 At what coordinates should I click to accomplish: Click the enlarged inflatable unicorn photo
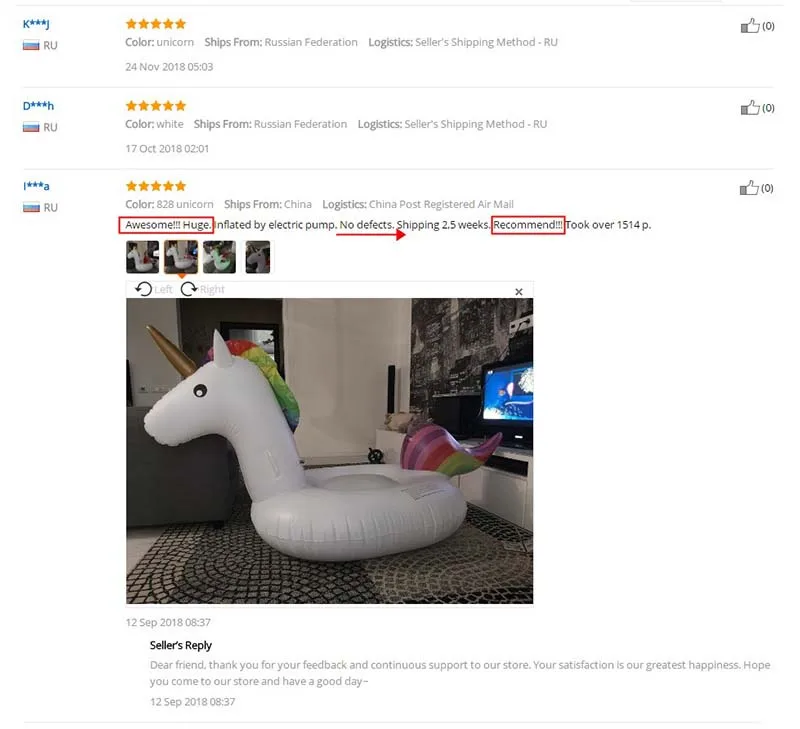point(330,451)
